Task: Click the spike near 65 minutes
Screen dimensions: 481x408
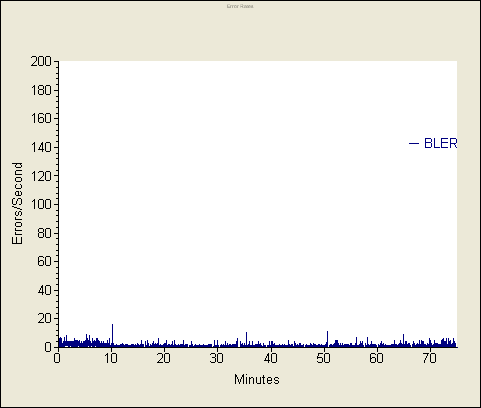Action: click(403, 340)
